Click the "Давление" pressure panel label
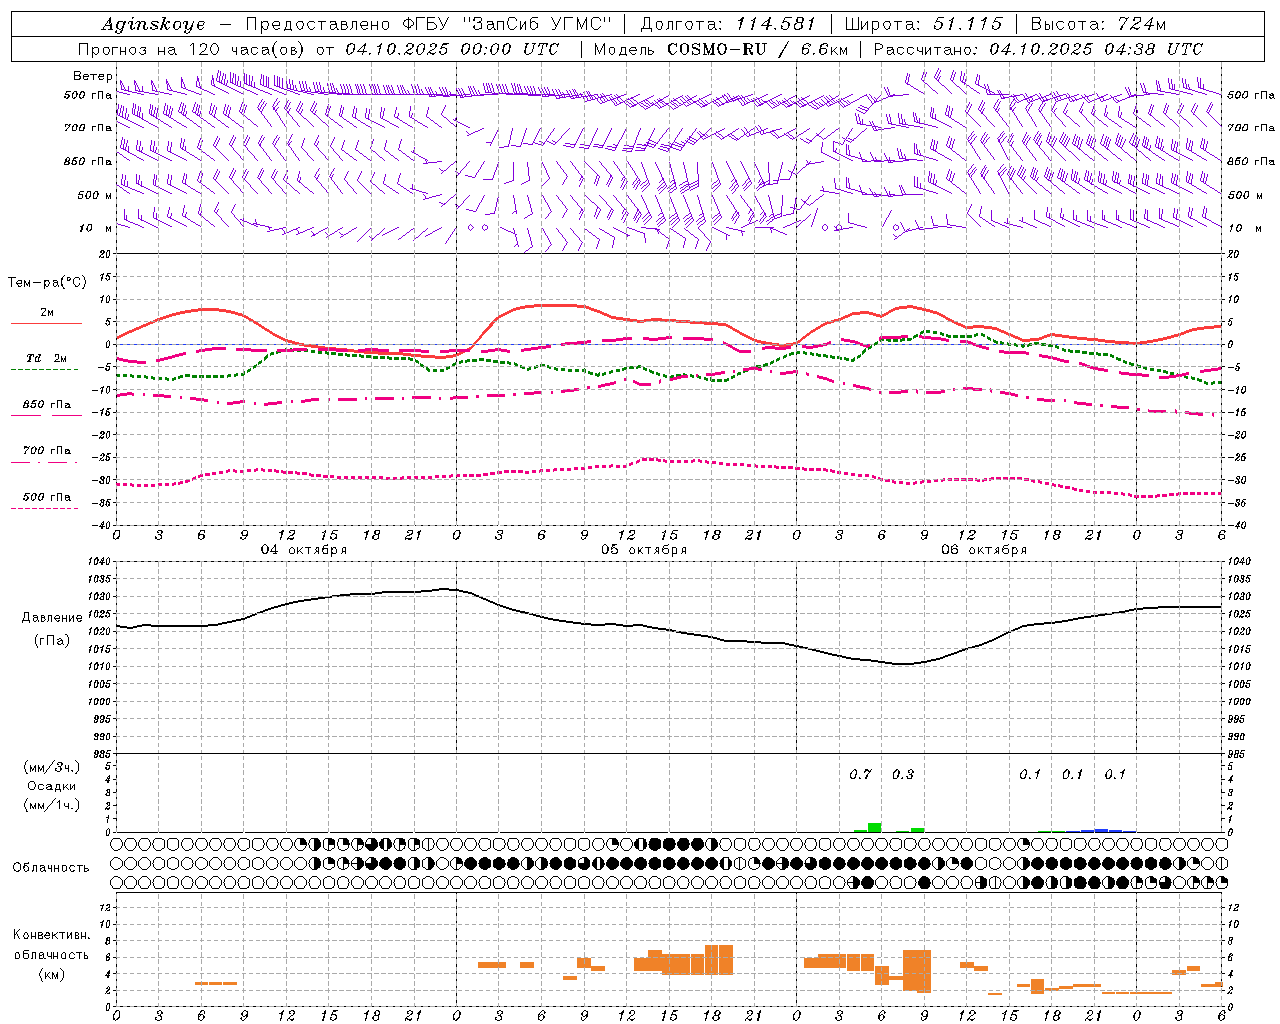The width and height of the screenshot is (1280, 1024). pyautogui.click(x=52, y=618)
